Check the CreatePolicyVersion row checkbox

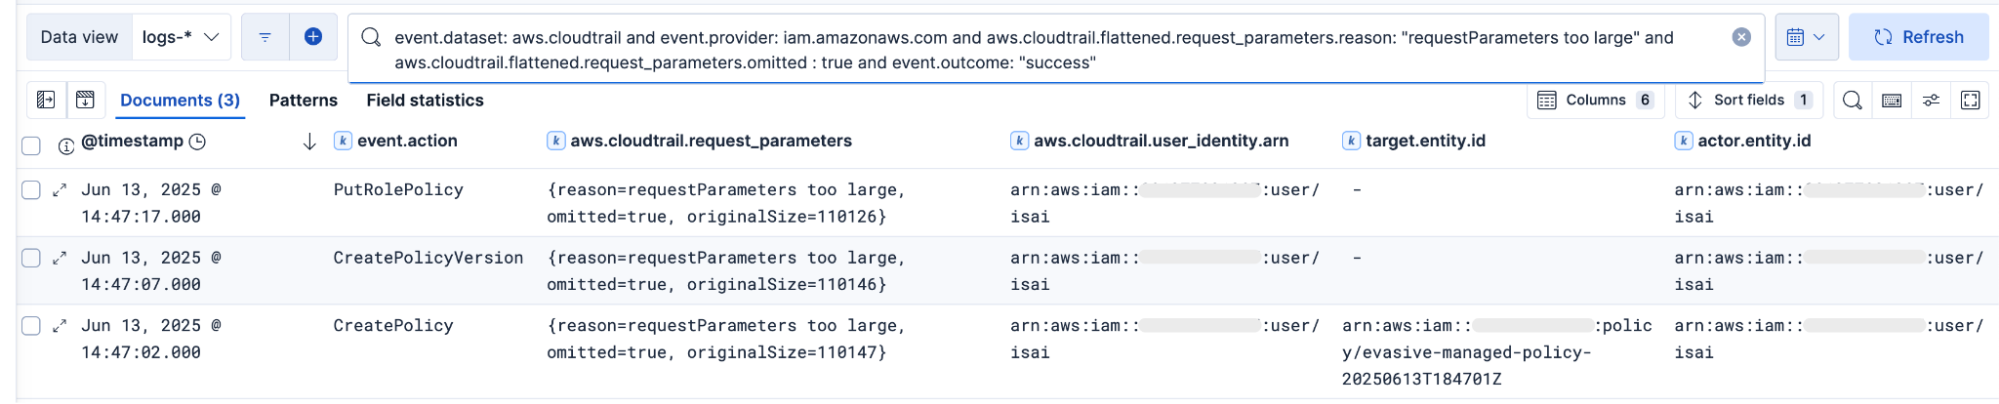[x=31, y=258]
